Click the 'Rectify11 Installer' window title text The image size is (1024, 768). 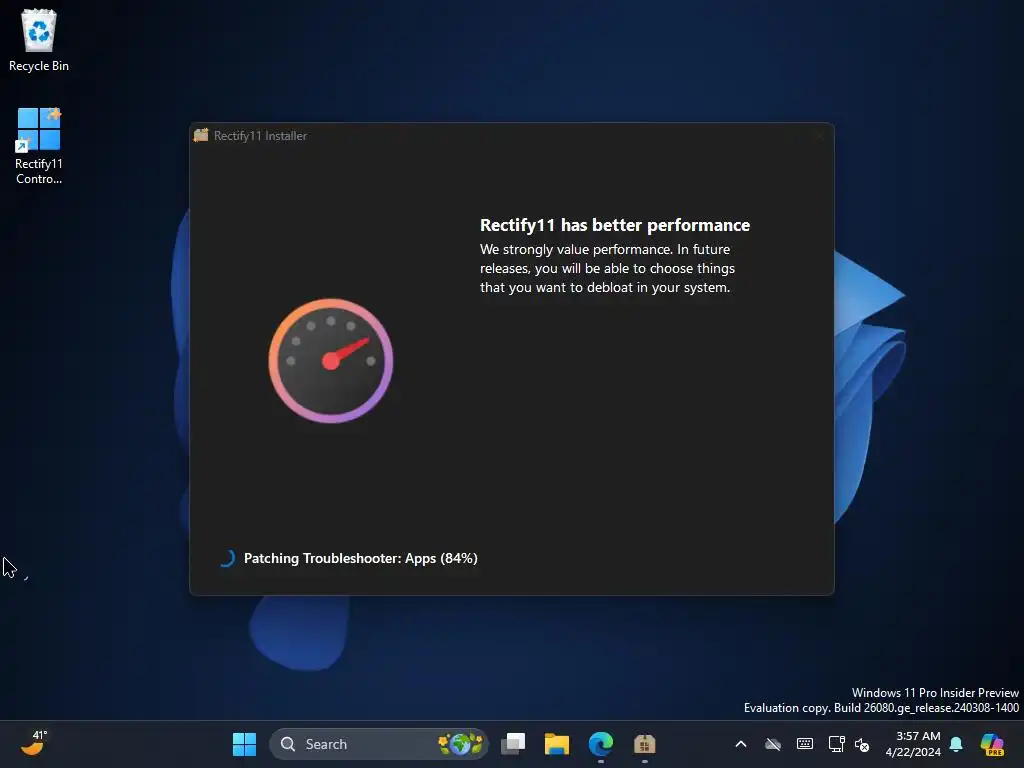(260, 136)
